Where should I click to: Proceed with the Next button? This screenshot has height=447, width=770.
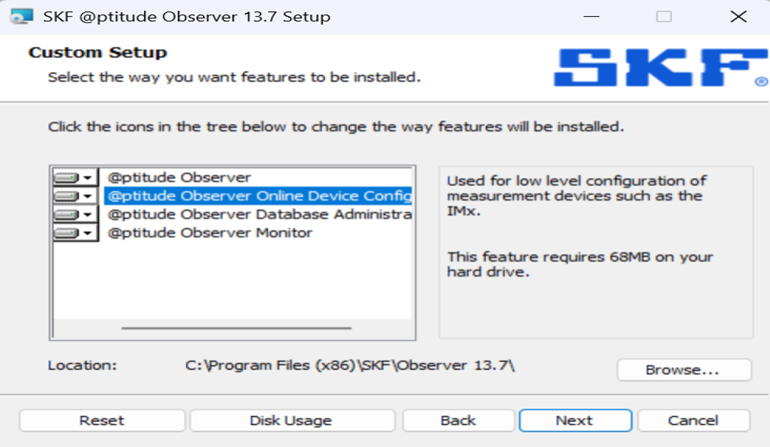(x=574, y=420)
